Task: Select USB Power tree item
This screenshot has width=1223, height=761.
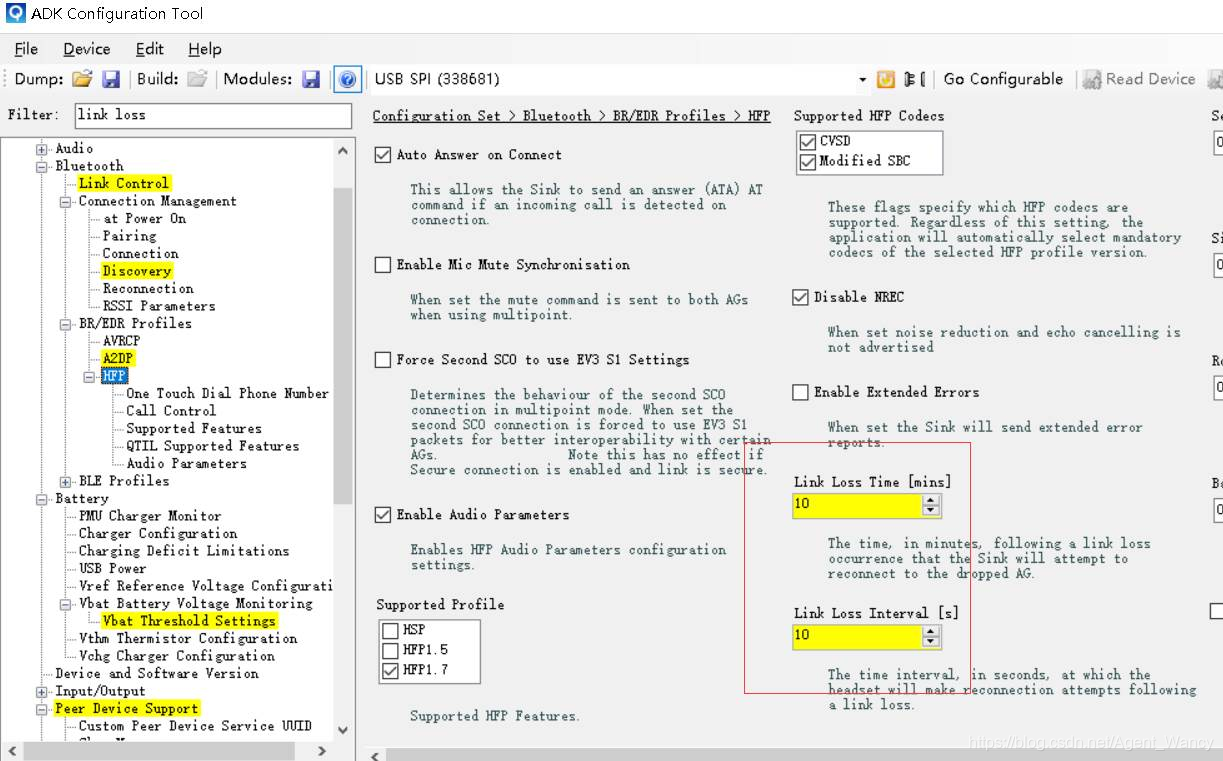Action: pyautogui.click(x=112, y=569)
